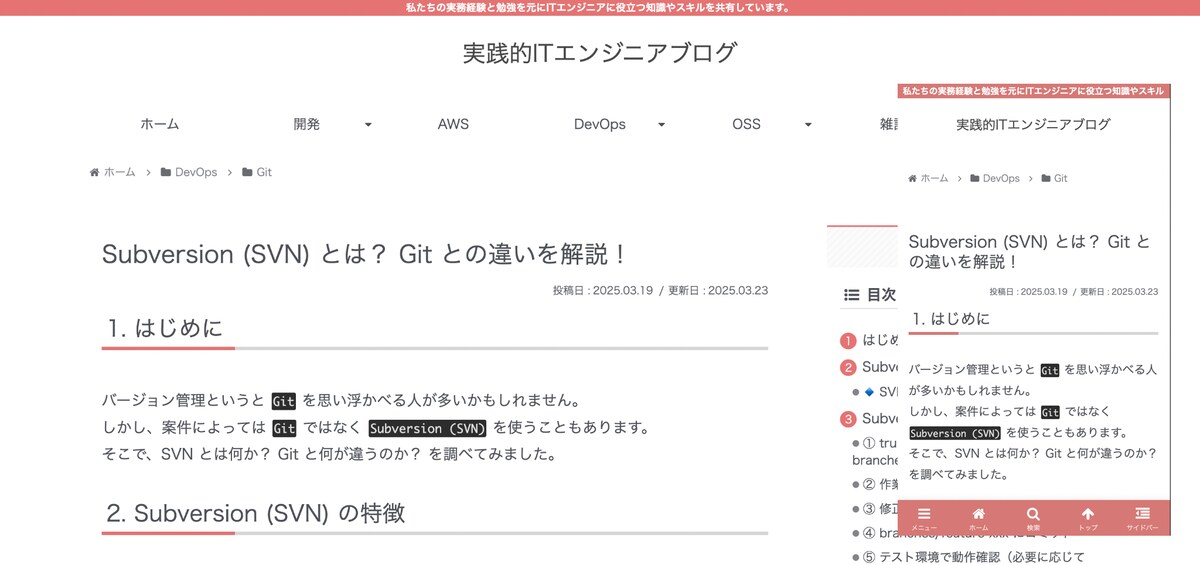1200x565 pixels.
Task: Expand the DevOps menu dropdown arrow
Action: coord(661,125)
